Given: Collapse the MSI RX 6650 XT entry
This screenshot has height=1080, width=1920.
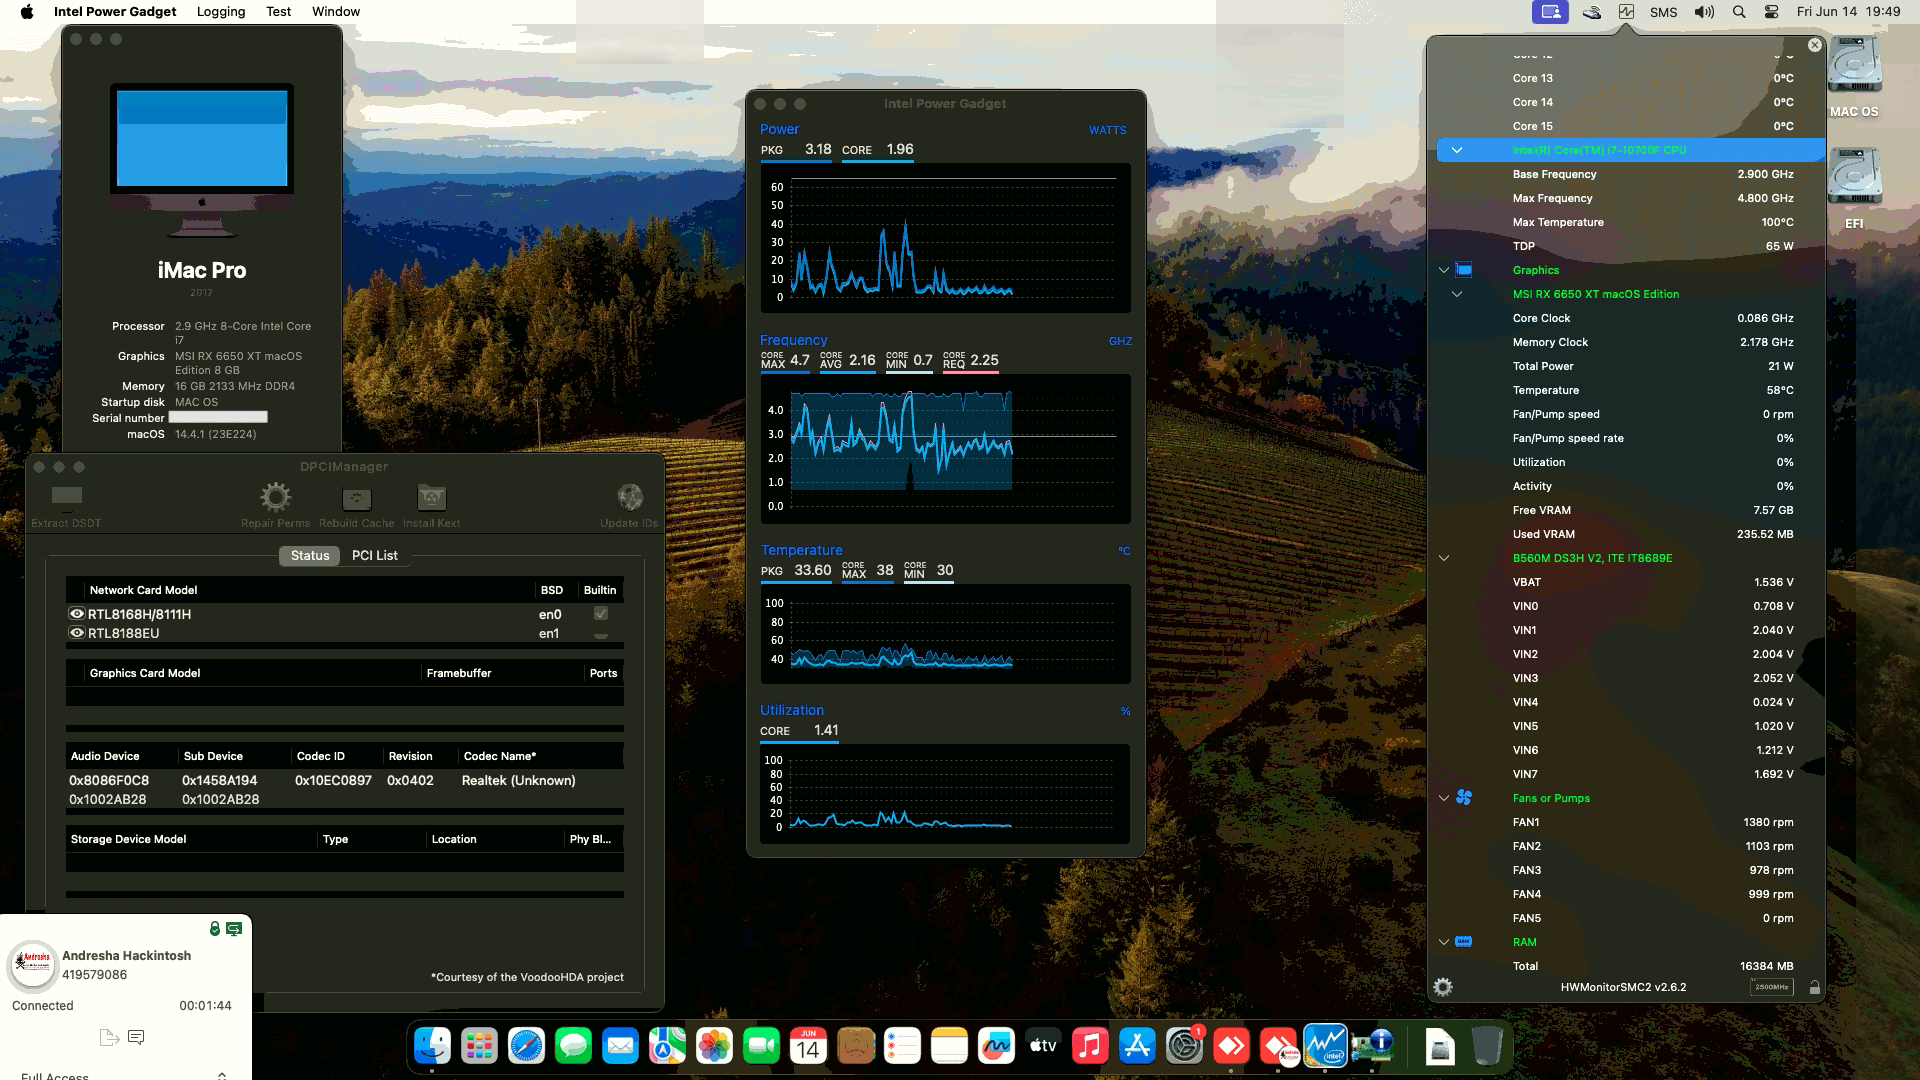Looking at the screenshot, I should coord(1457,294).
